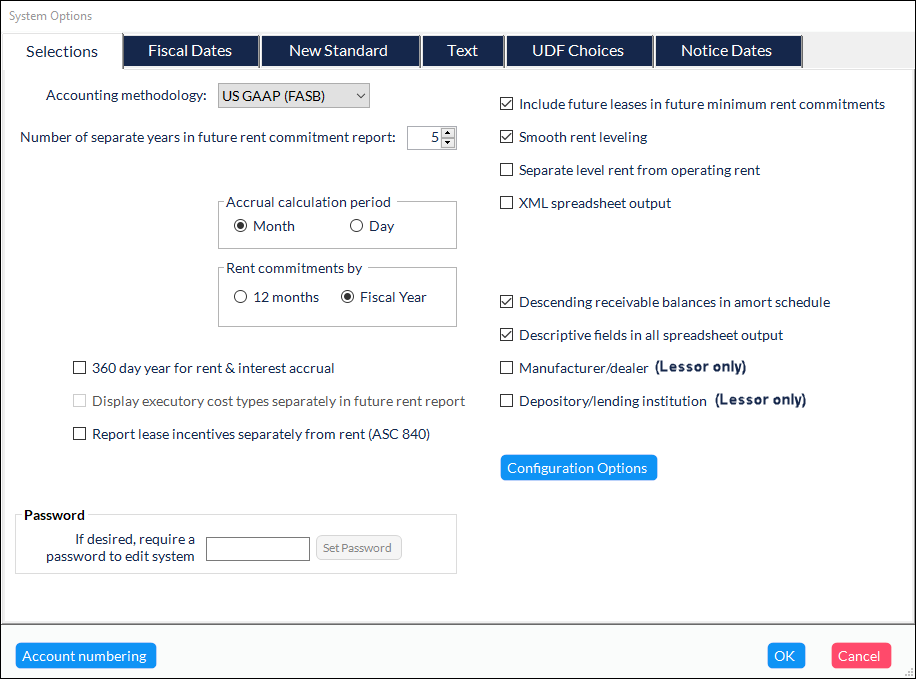Go to the UDF Choices tab

click(x=578, y=51)
